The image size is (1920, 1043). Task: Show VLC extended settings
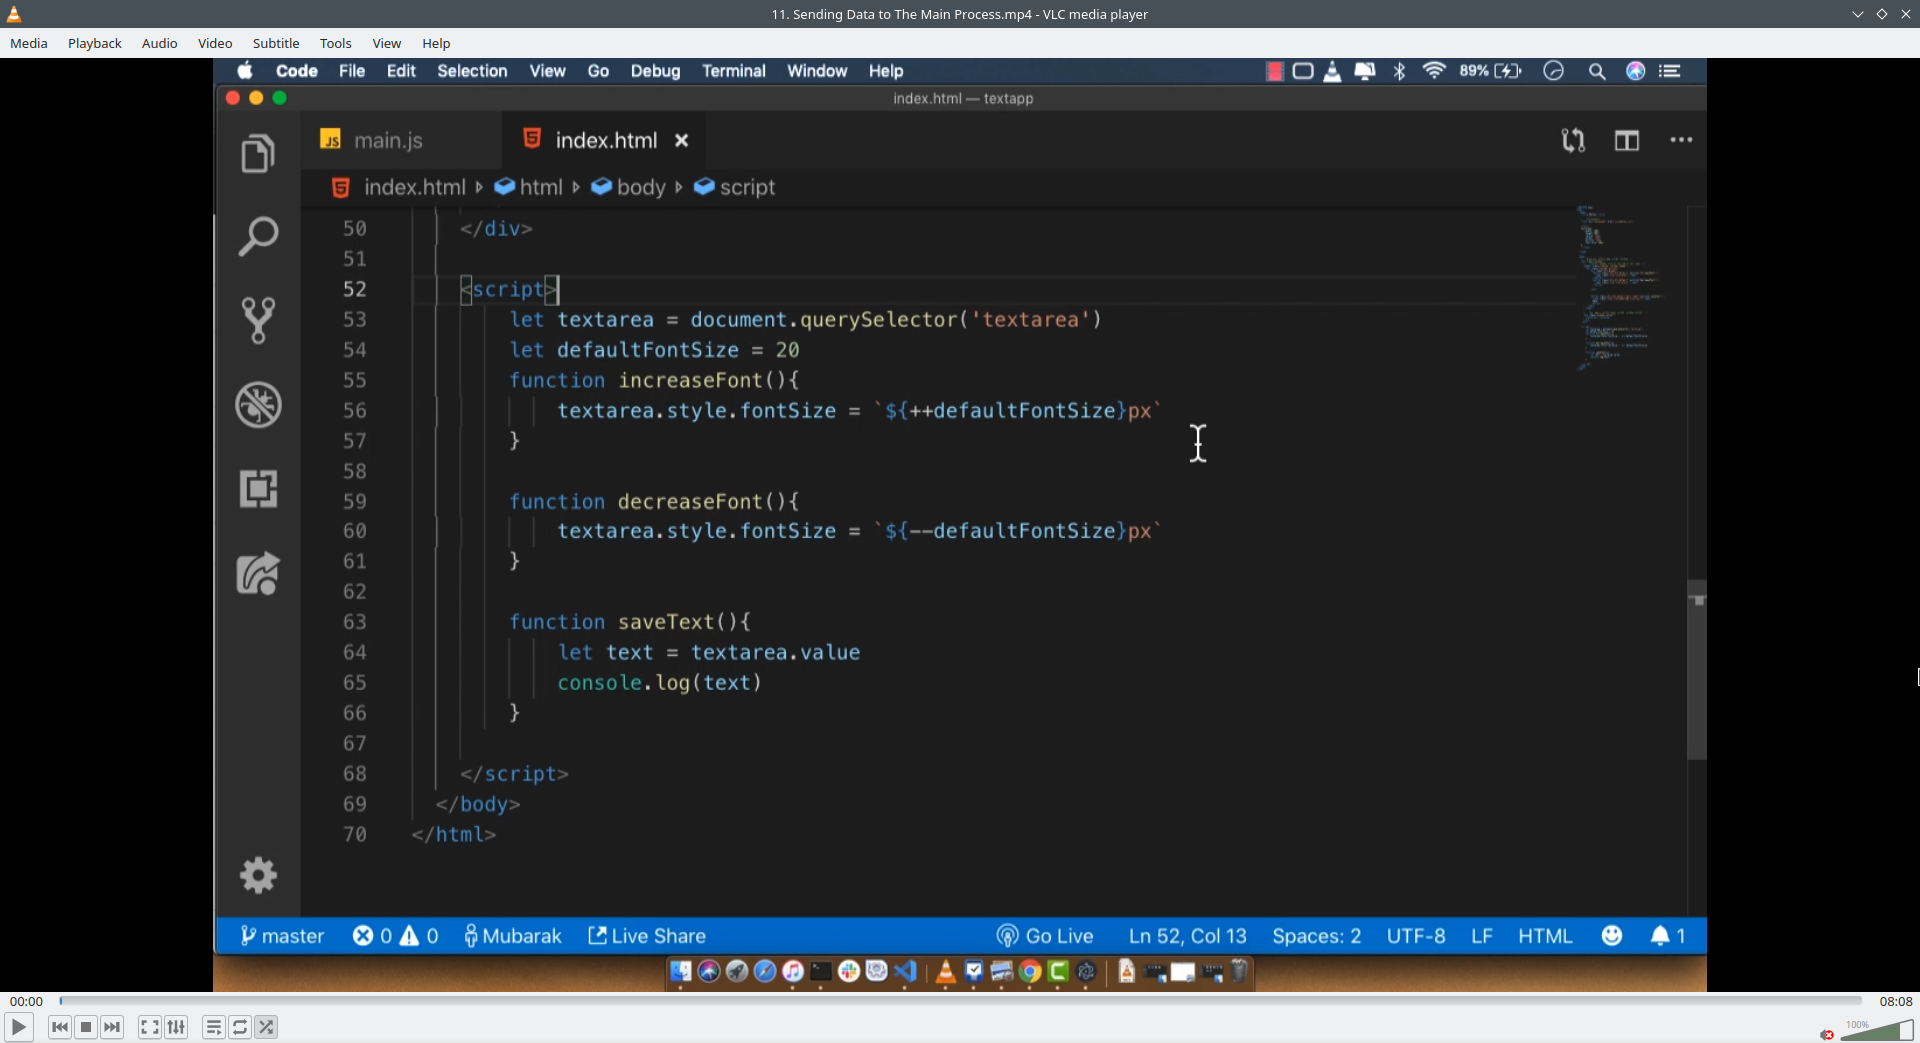point(176,1027)
